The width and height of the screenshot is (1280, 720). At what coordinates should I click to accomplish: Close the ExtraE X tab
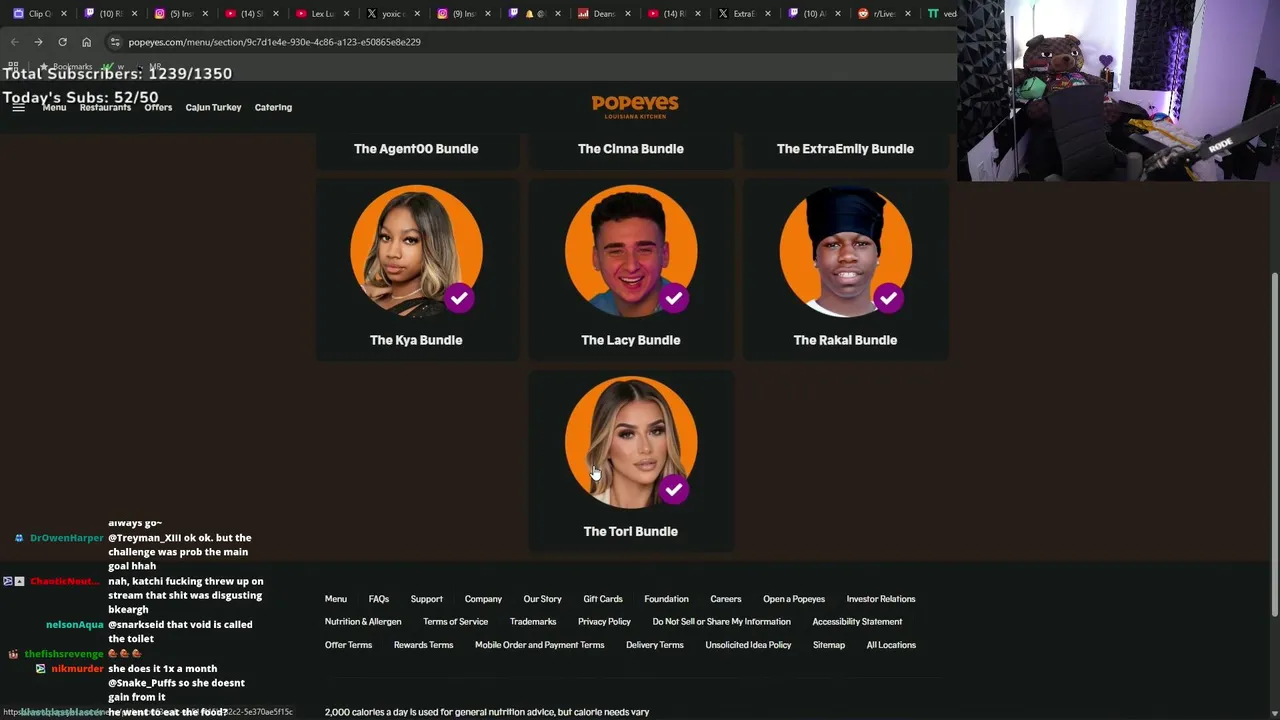[x=768, y=14]
